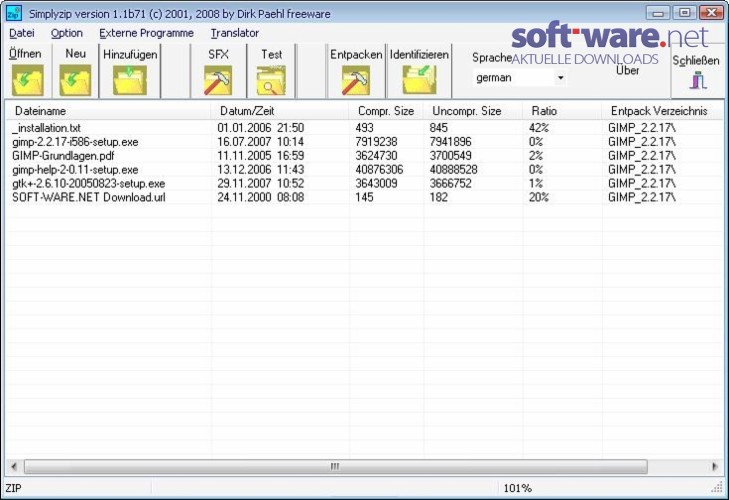Image resolution: width=729 pixels, height=500 pixels.
Task: Click the Entpacken hammer icon
Action: point(356,80)
